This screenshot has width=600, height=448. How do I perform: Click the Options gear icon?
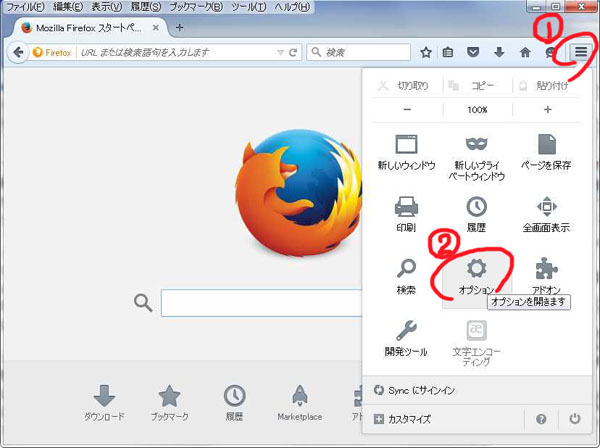[477, 270]
